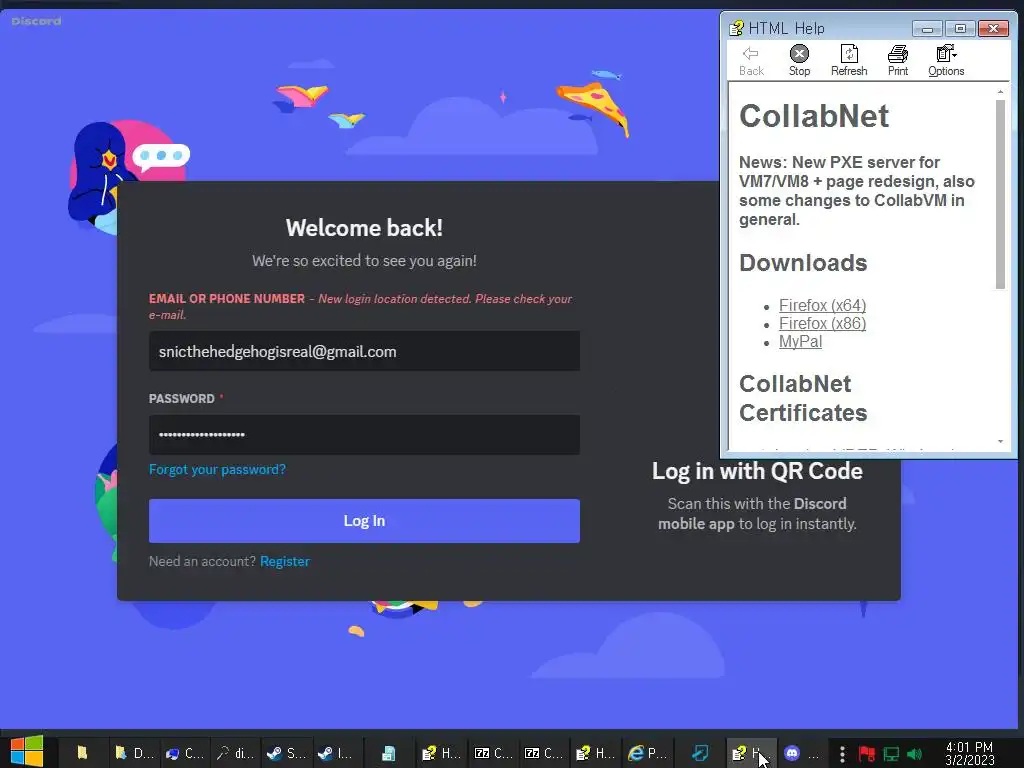Click the HTML Help title bar icon
This screenshot has width=1024, height=768.
point(736,28)
